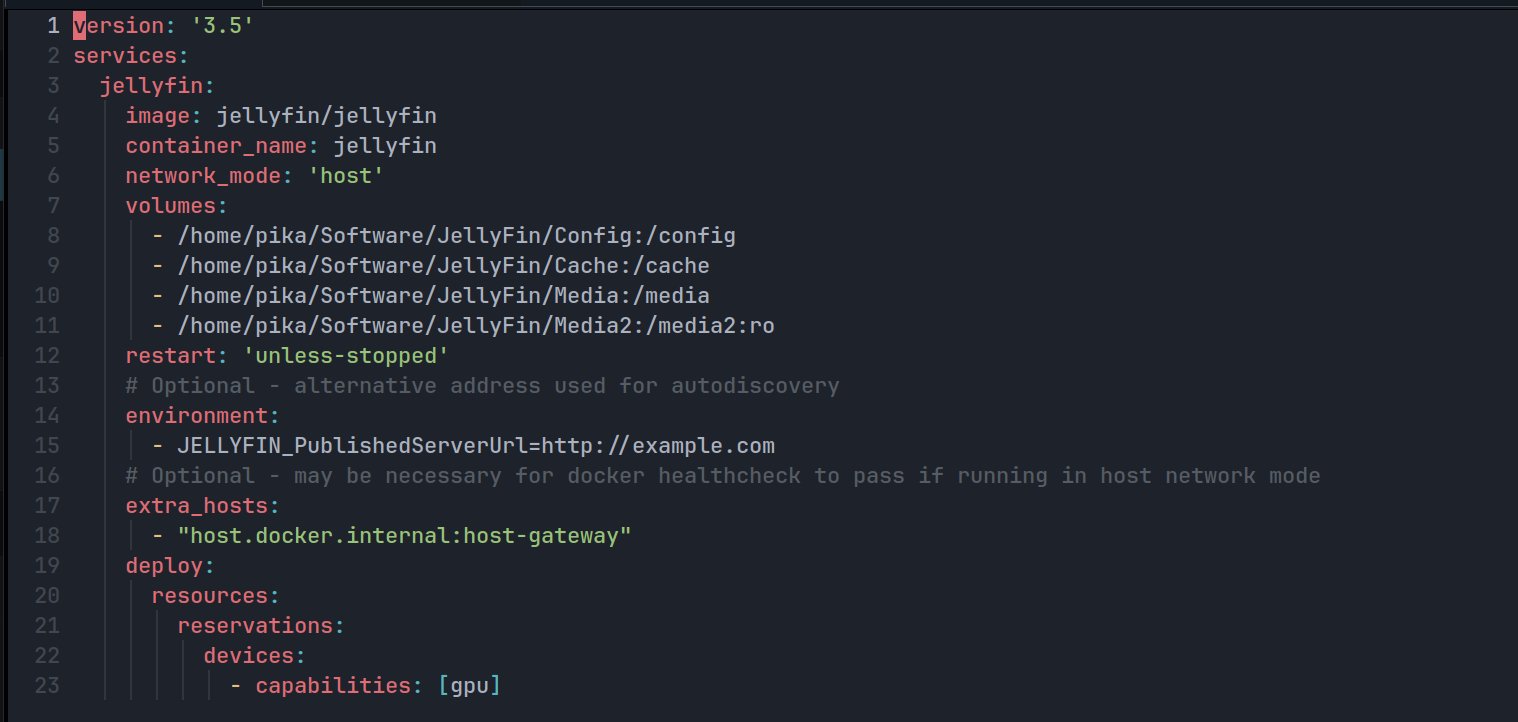The image size is (1518, 722).
Task: Click the 'reservations' key
Action: pyautogui.click(x=255, y=626)
